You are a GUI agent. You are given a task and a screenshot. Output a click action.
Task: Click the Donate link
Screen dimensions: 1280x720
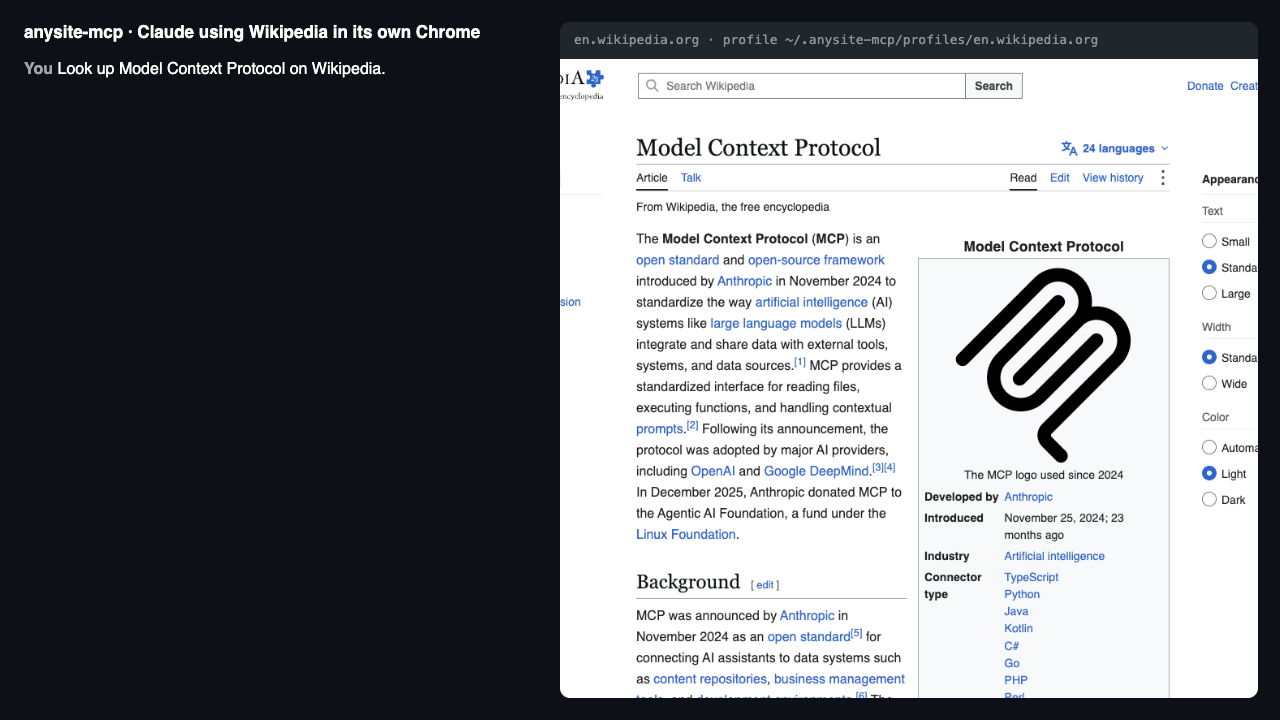click(x=1205, y=86)
